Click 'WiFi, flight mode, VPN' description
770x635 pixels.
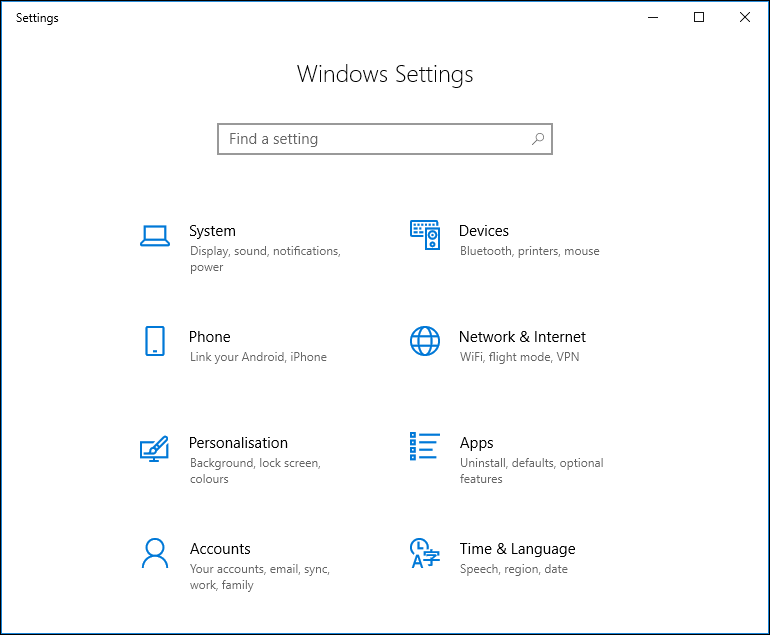click(520, 357)
